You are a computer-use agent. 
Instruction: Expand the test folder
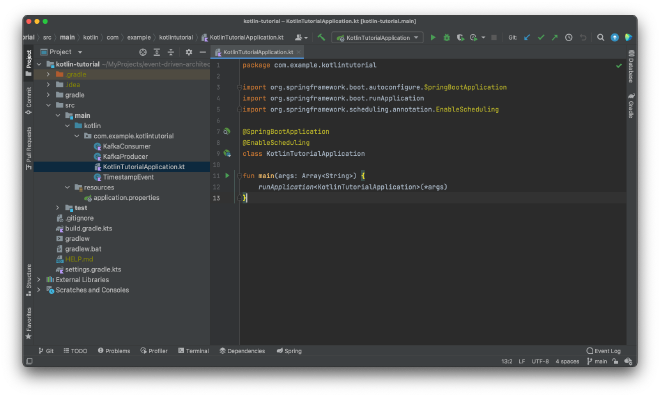pos(58,208)
